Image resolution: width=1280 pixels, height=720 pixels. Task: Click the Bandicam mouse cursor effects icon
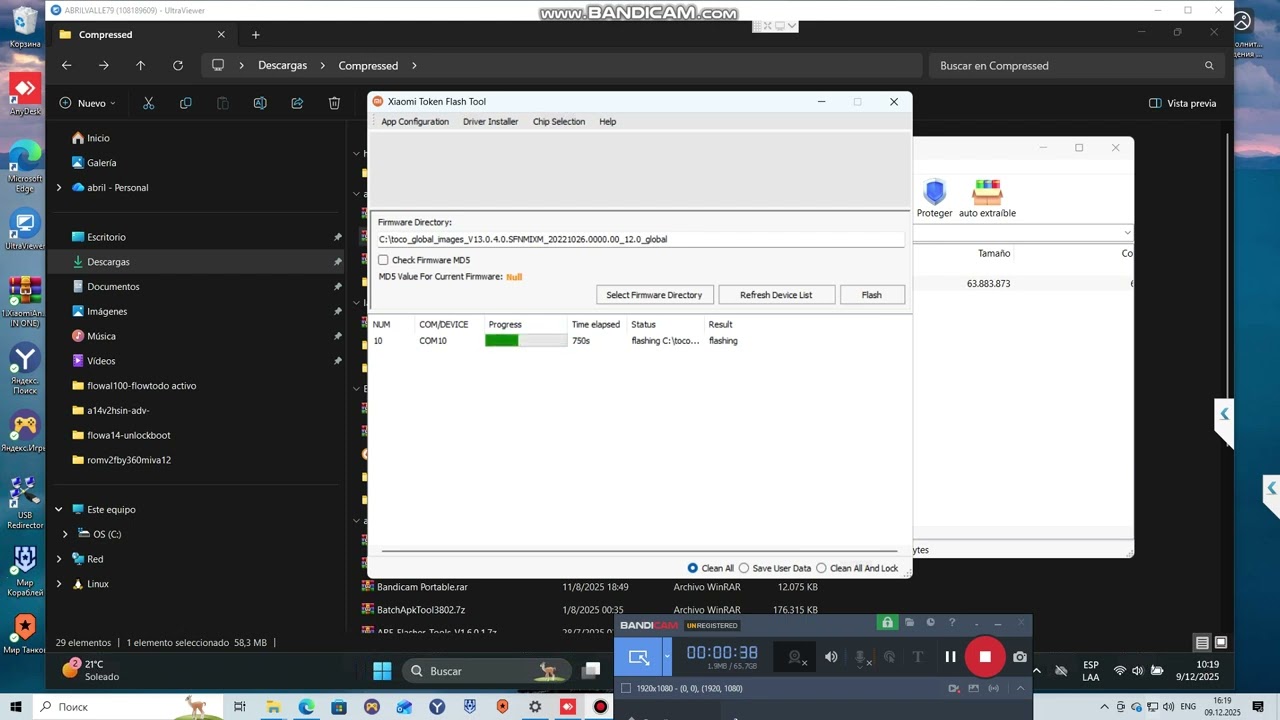[x=889, y=657]
